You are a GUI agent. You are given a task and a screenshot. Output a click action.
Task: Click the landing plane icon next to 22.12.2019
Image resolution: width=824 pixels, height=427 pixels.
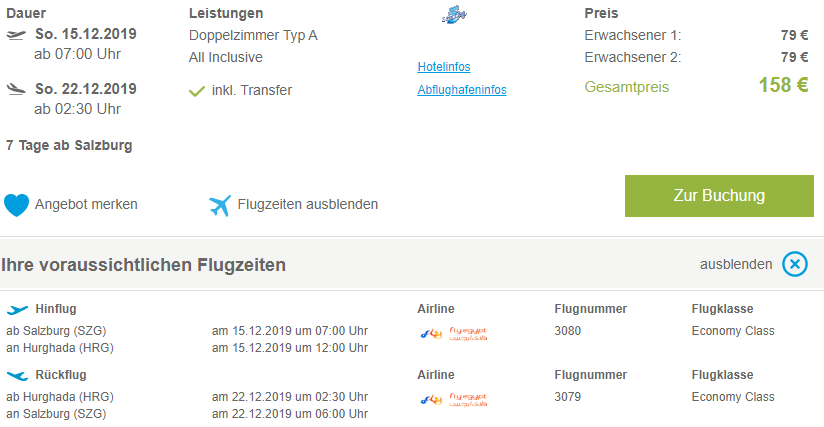click(x=16, y=89)
